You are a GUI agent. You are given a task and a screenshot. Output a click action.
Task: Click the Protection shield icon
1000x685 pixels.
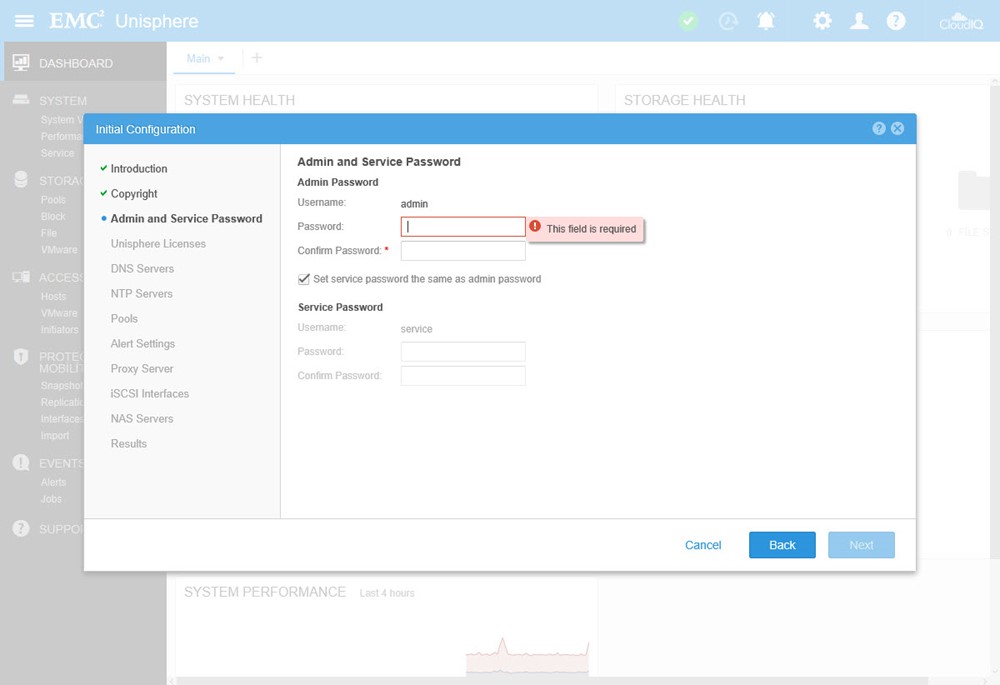(21, 357)
